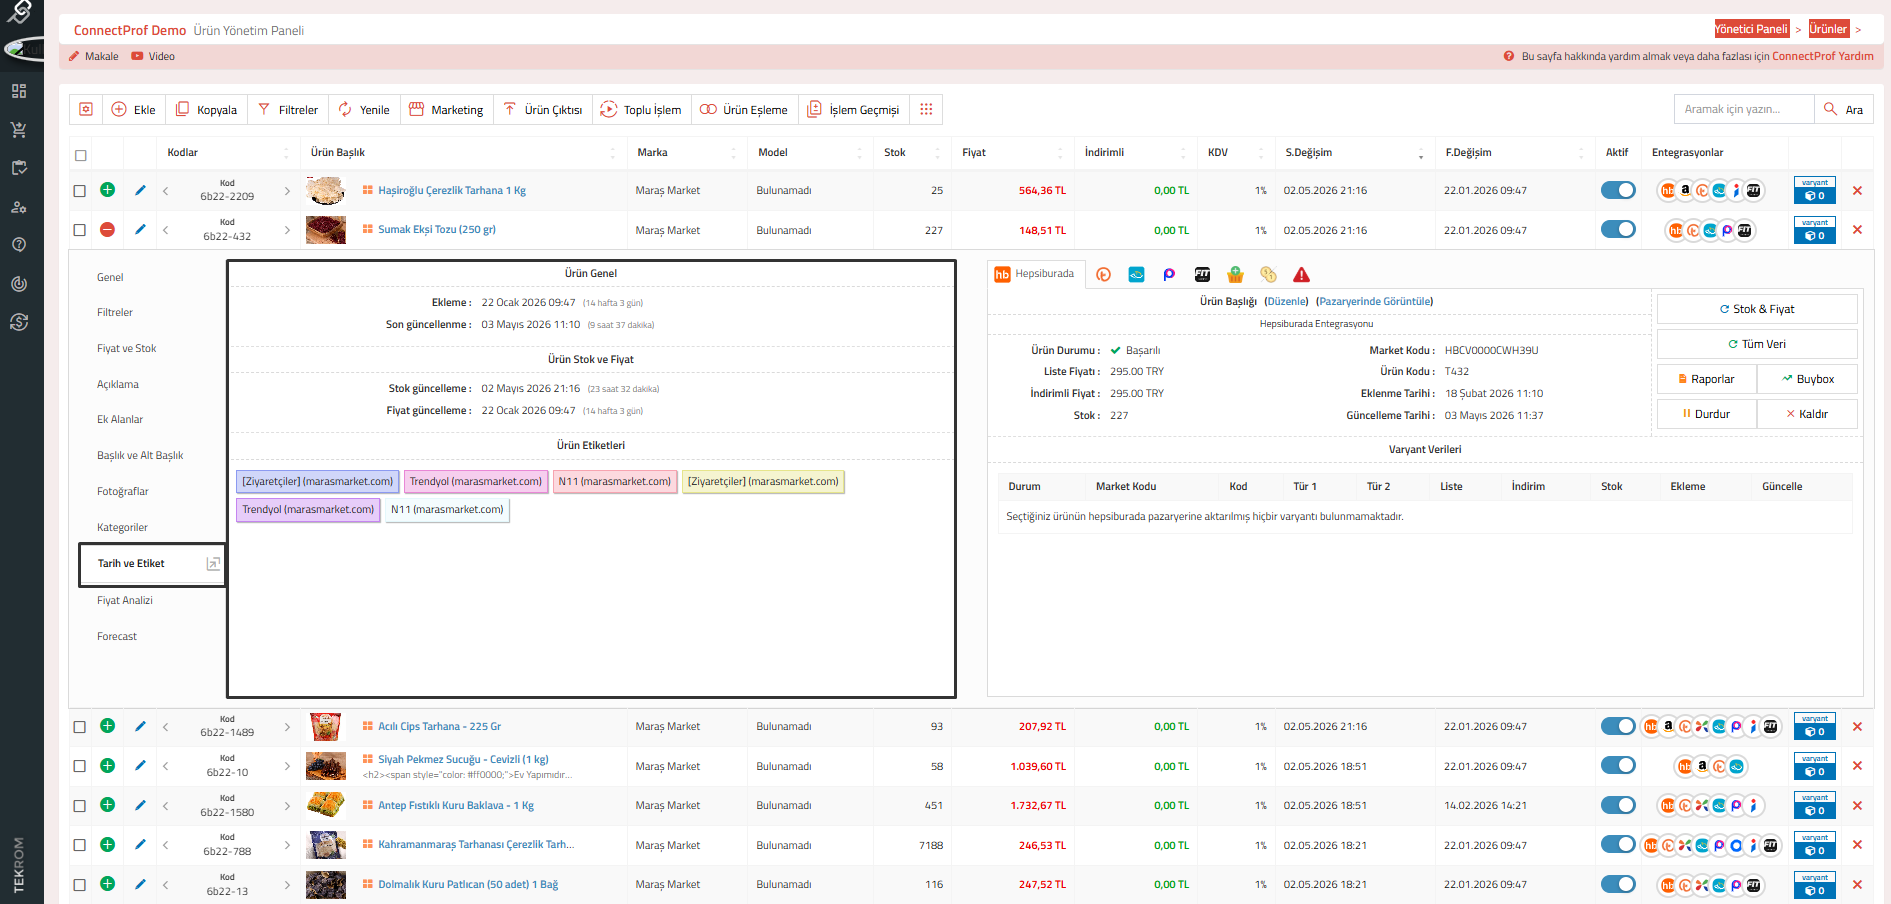Toggle Aktif switch for Antep Fıstıklı Kuru Baklava
Screen dimensions: 1891x904
[x=1618, y=804]
